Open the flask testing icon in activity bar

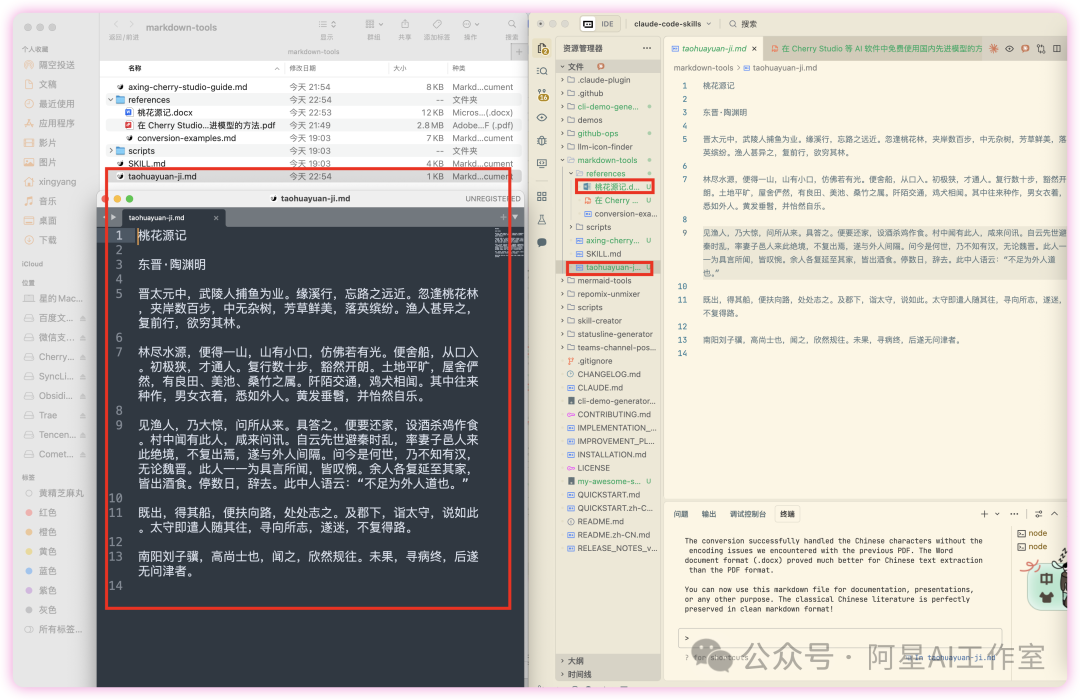tap(542, 219)
